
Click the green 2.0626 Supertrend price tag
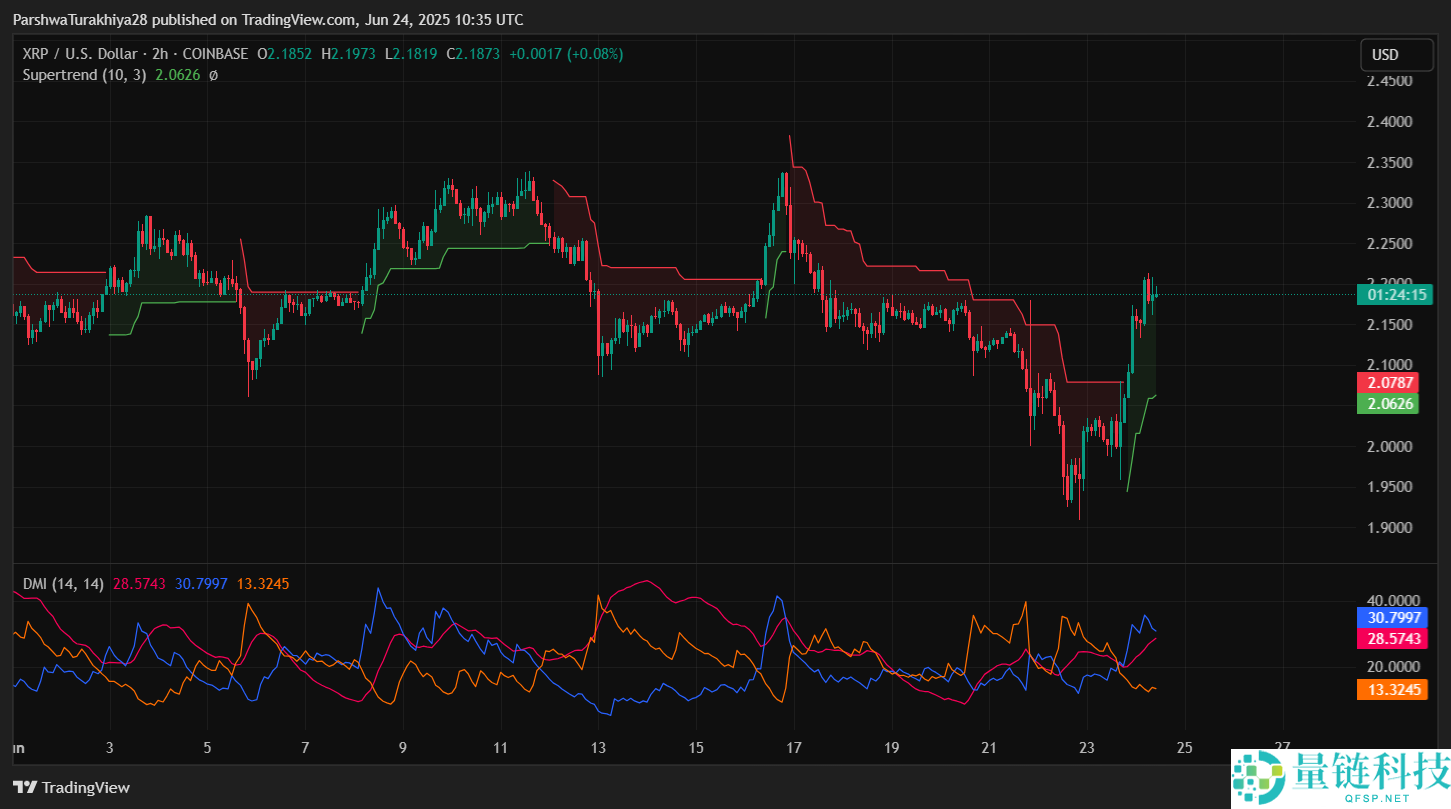[1390, 404]
